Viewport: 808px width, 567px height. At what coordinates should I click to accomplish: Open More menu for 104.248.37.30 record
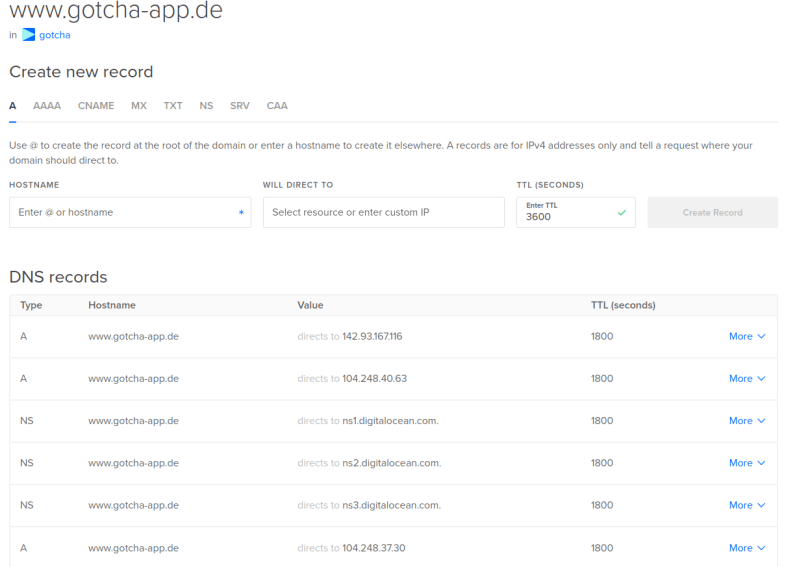747,548
